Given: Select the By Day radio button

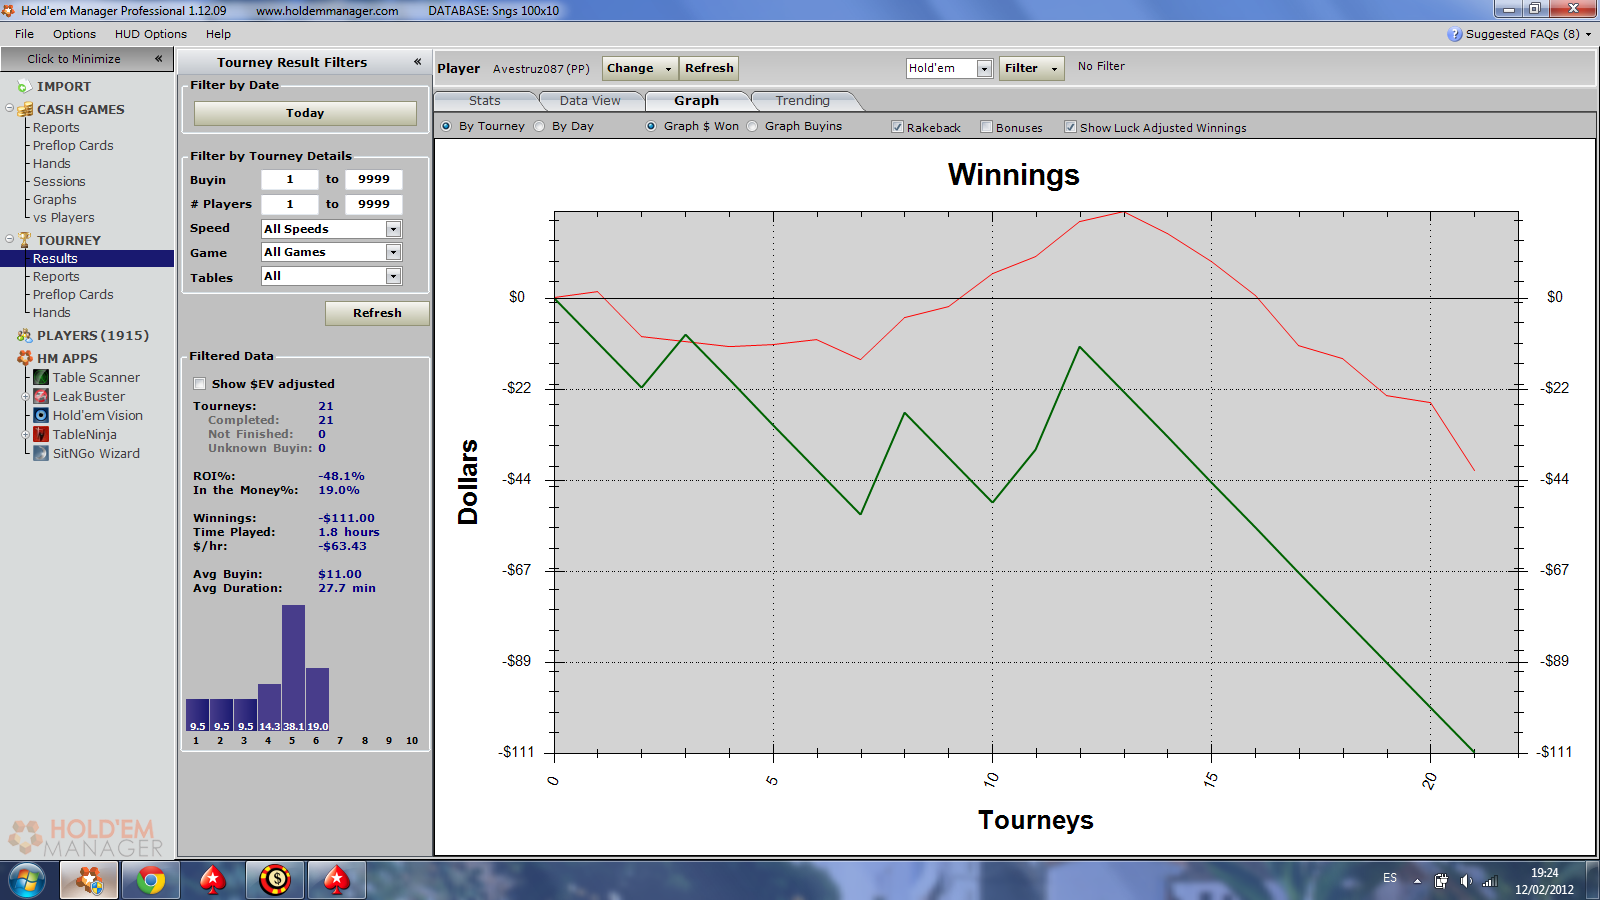Looking at the screenshot, I should pos(539,126).
